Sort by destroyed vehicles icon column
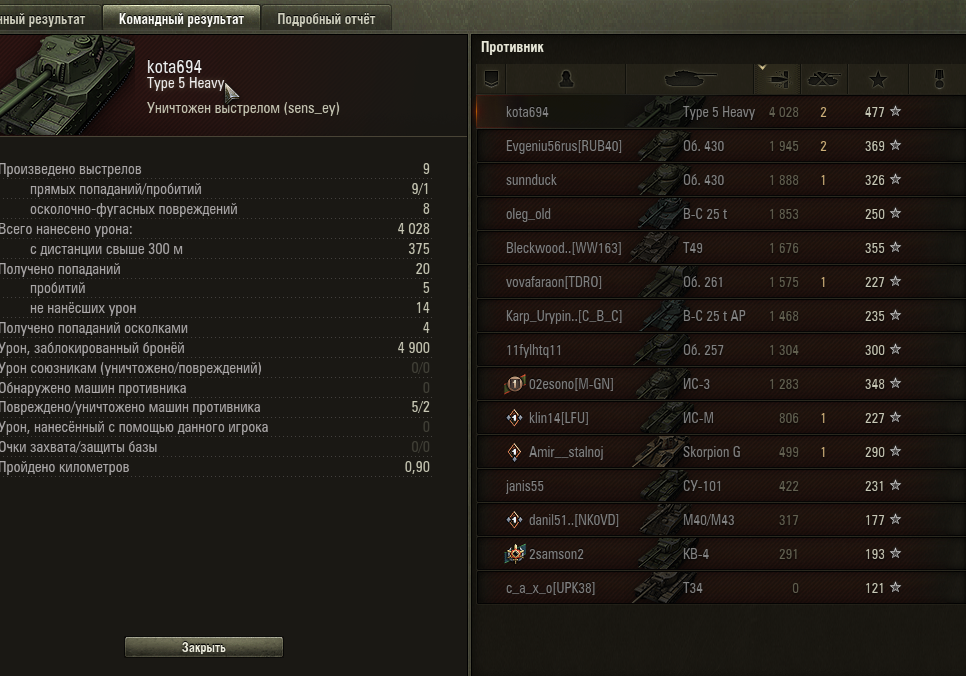Viewport: 966px width, 676px height. coord(824,79)
